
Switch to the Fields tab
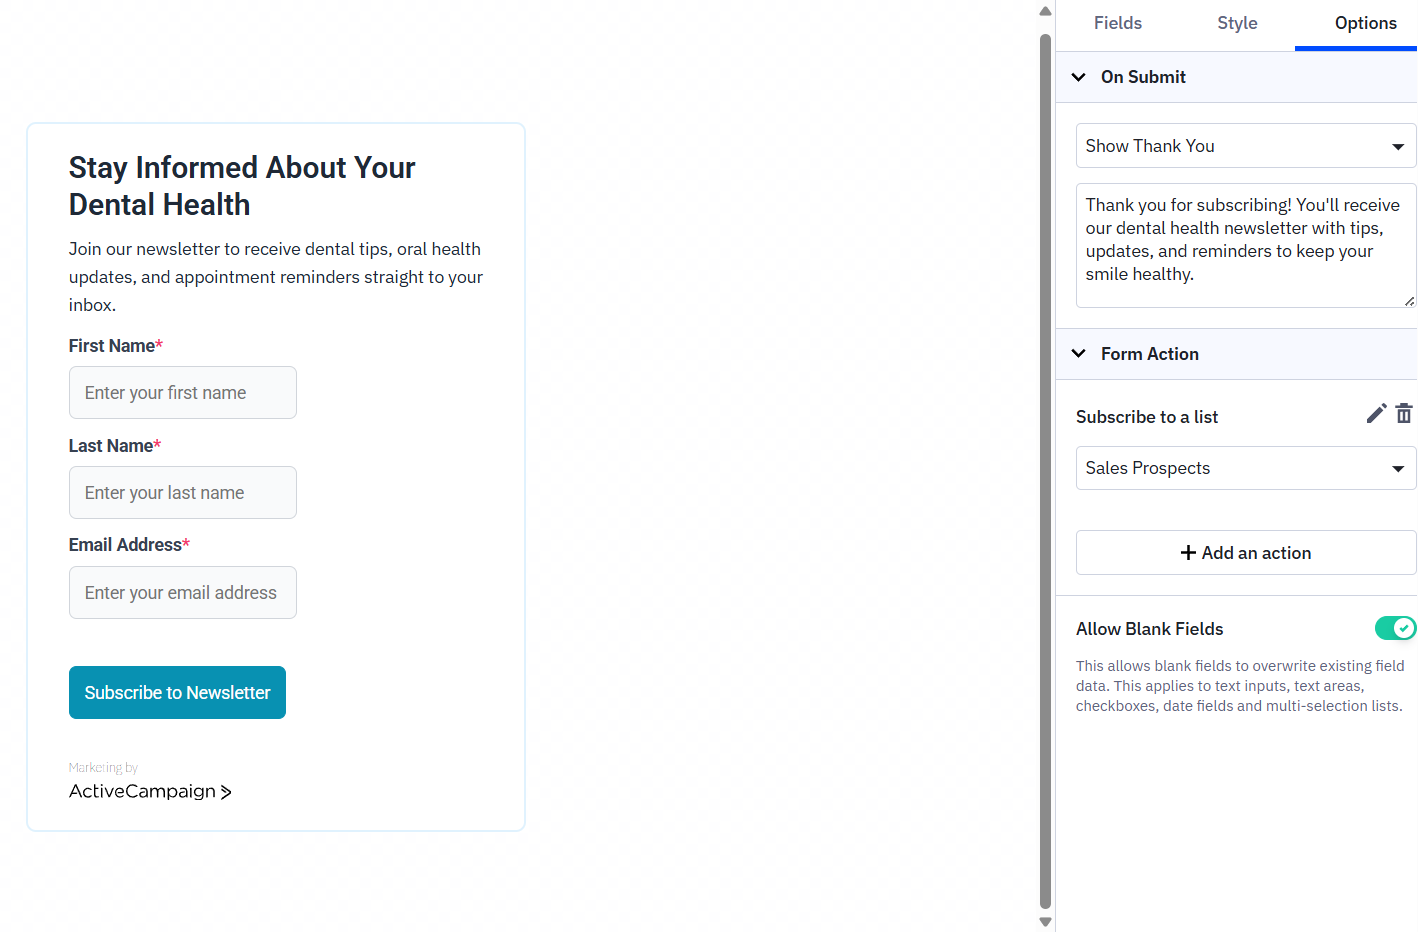pos(1117,23)
